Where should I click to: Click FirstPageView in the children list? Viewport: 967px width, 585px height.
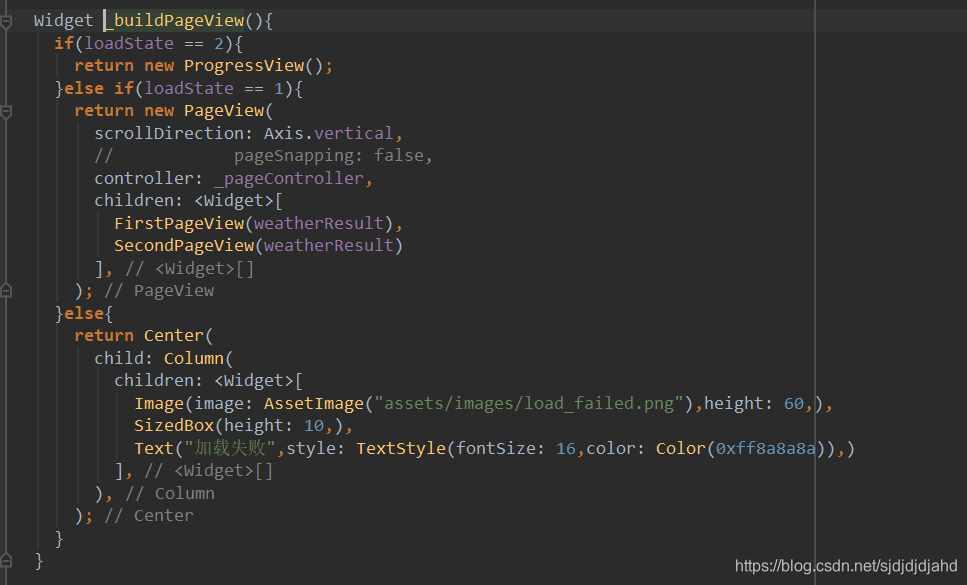tap(179, 224)
